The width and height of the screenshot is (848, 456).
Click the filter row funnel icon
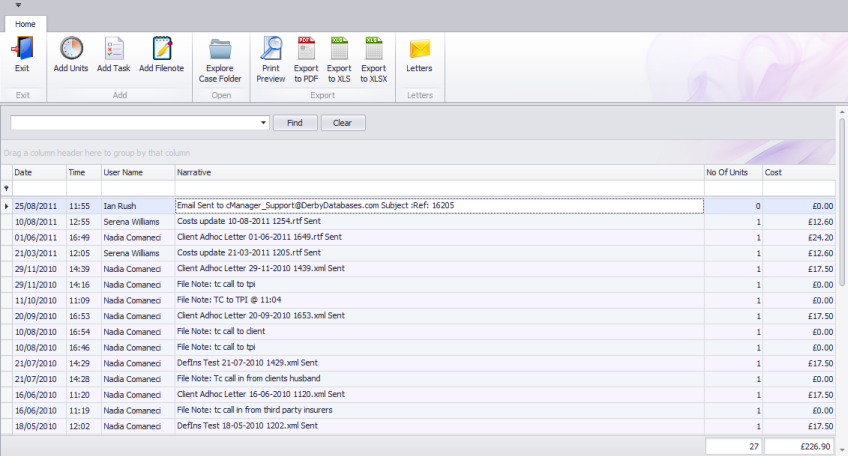tap(7, 188)
